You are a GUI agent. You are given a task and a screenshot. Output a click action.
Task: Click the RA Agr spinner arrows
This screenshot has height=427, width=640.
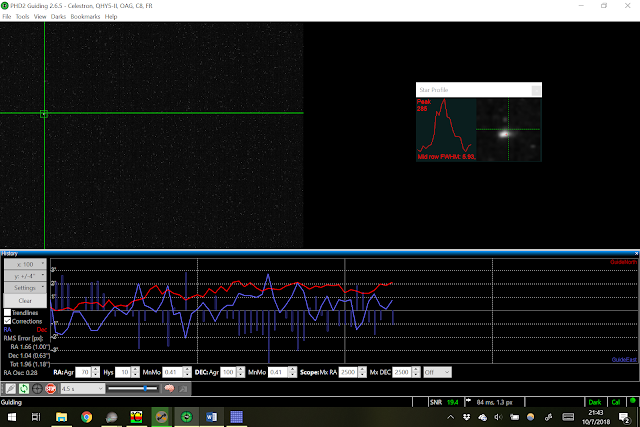pyautogui.click(x=96, y=372)
